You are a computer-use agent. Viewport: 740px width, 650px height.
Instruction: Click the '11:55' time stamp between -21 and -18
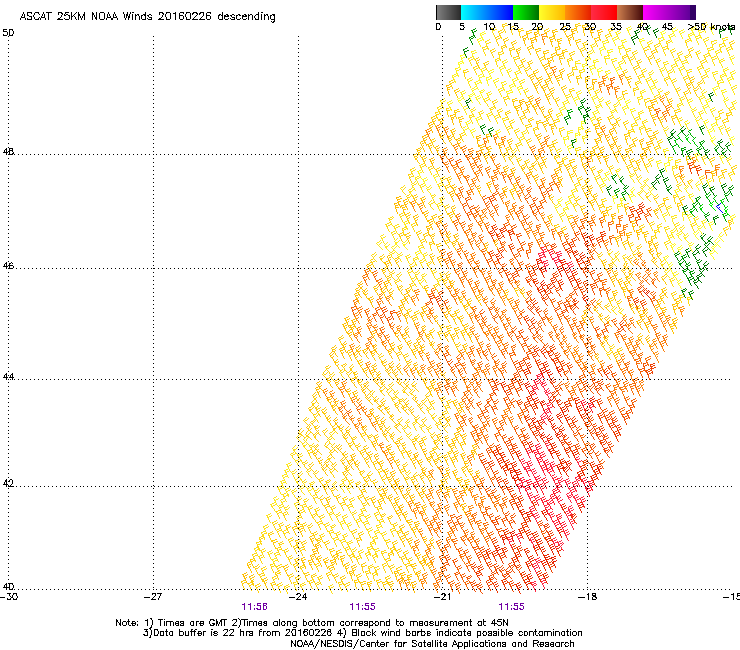(512, 607)
